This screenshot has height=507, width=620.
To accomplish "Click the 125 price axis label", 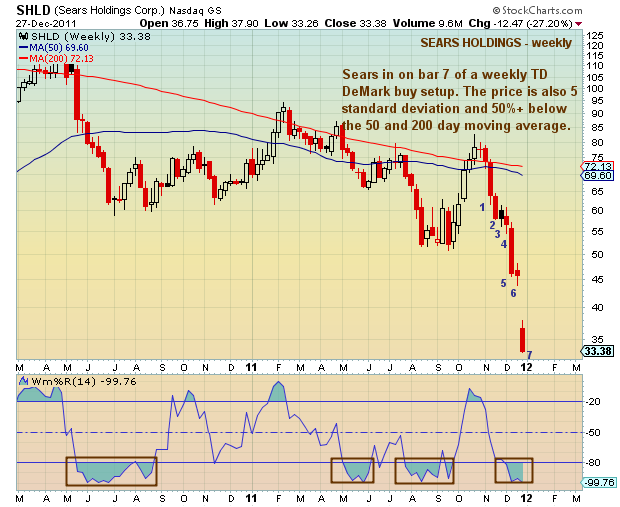I will (595, 36).
